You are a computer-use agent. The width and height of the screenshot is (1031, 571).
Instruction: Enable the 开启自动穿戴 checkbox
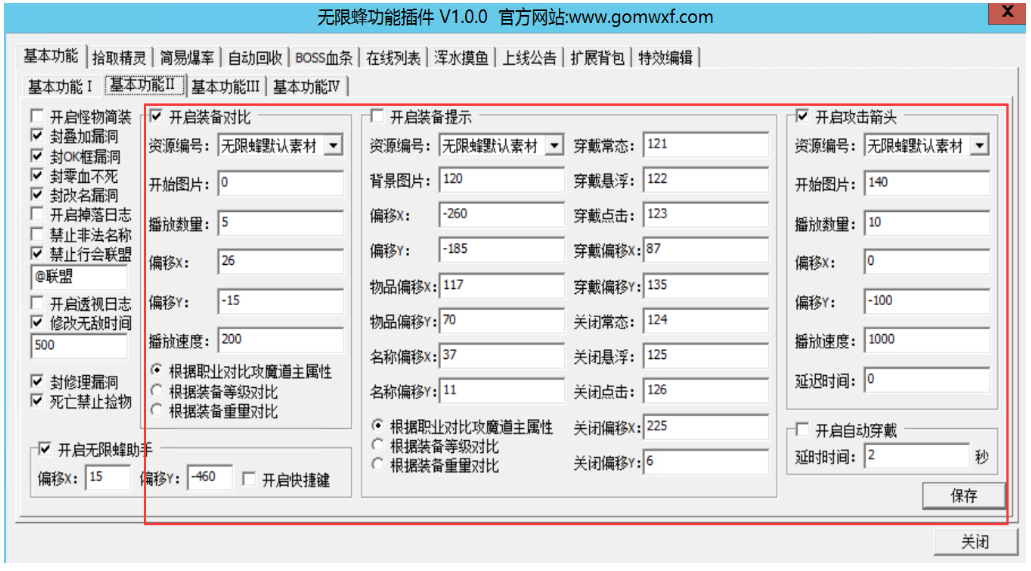pyautogui.click(x=802, y=430)
